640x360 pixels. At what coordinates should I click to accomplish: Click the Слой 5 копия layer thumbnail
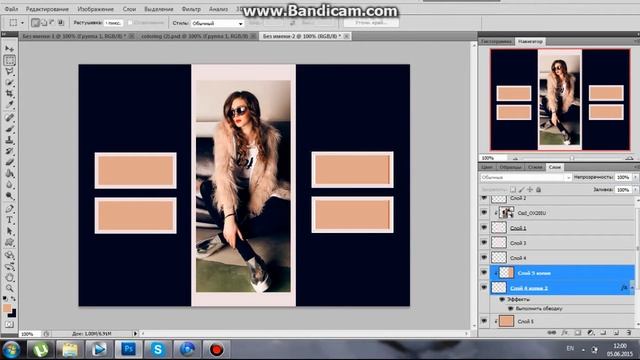(507, 273)
